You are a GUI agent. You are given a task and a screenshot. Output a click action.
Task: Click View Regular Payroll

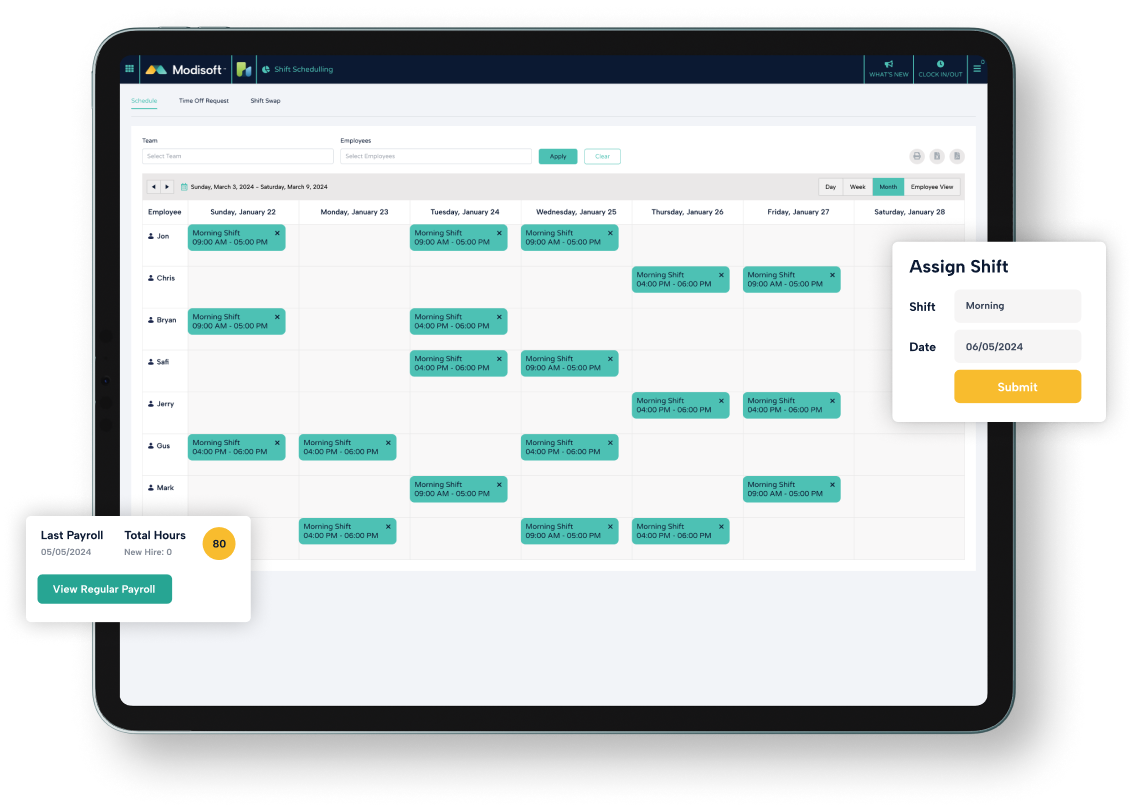pos(104,589)
